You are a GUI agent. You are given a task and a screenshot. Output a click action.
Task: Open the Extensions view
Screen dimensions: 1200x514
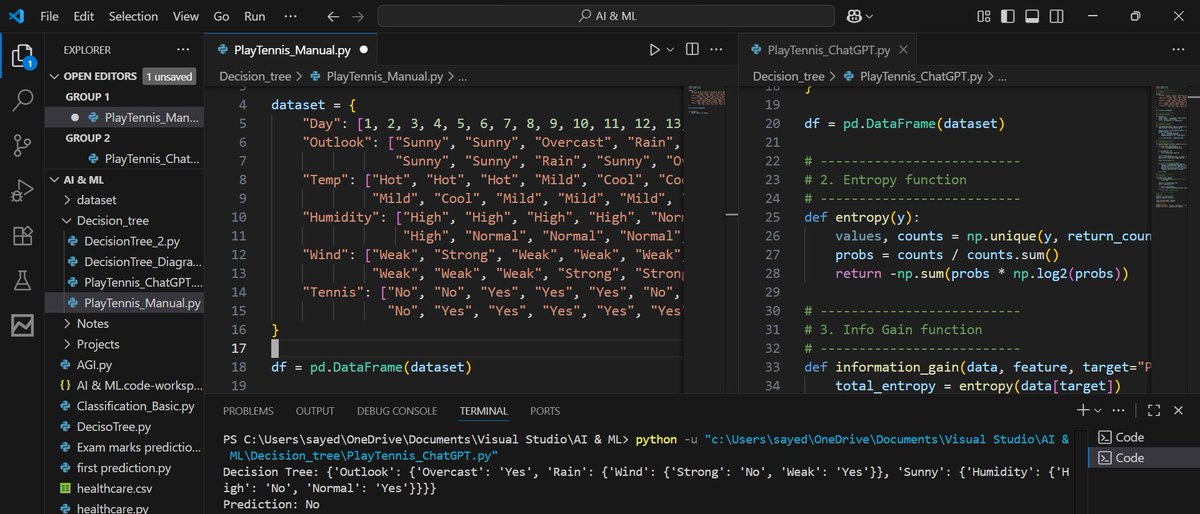point(22,235)
